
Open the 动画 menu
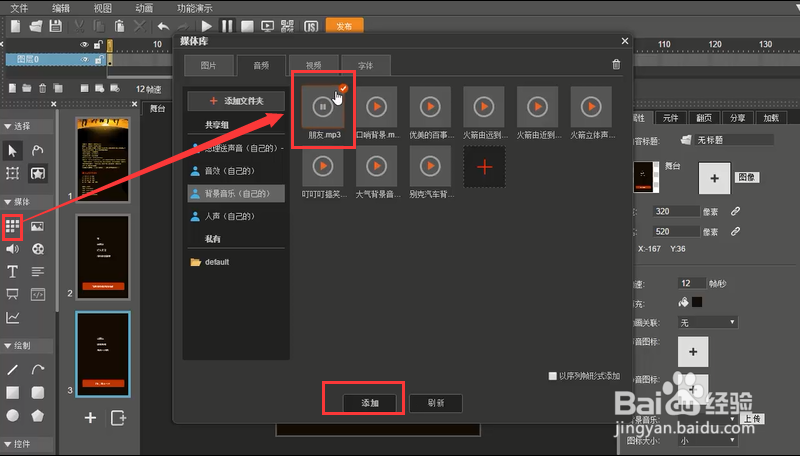click(144, 8)
